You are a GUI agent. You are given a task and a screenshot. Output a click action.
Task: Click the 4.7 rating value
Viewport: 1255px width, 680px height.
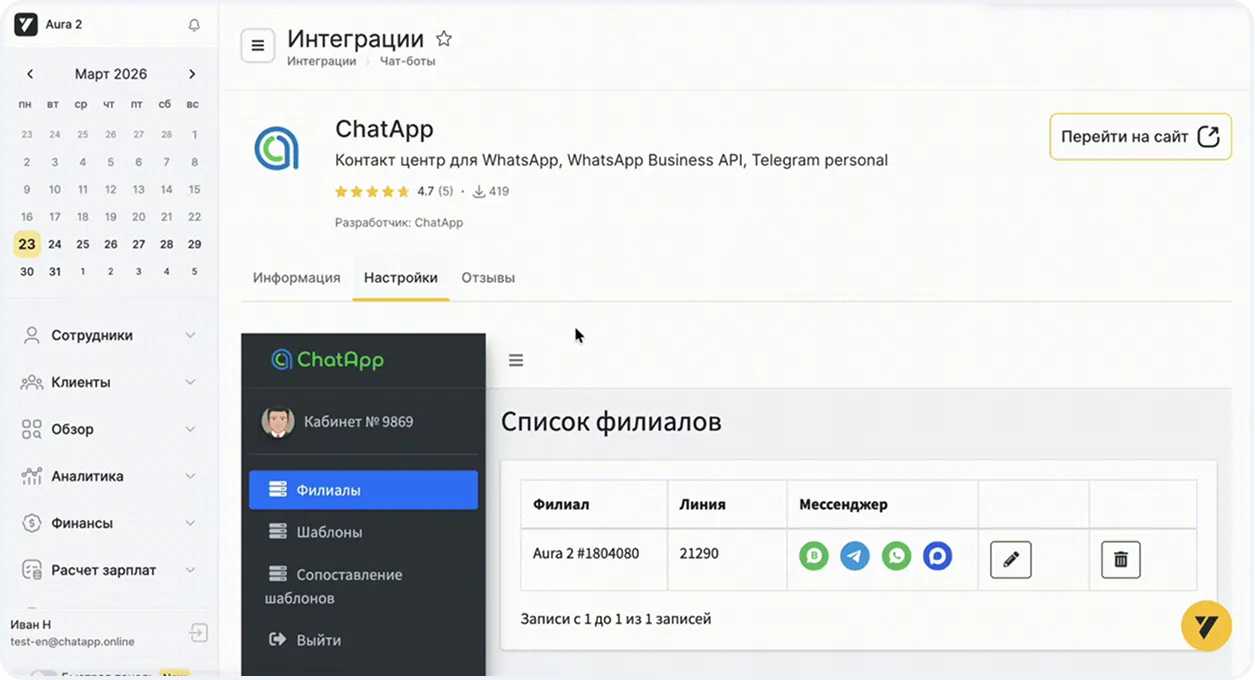click(425, 191)
